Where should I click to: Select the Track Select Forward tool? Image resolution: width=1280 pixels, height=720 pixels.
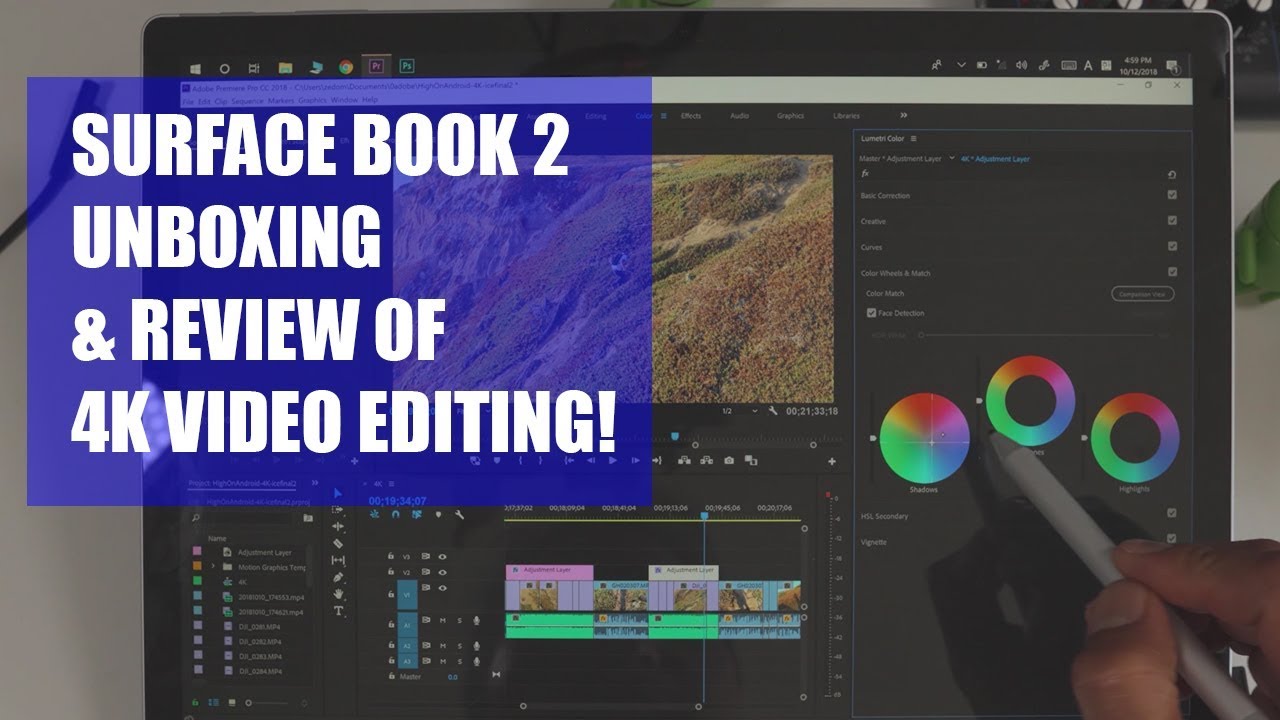pyautogui.click(x=338, y=510)
